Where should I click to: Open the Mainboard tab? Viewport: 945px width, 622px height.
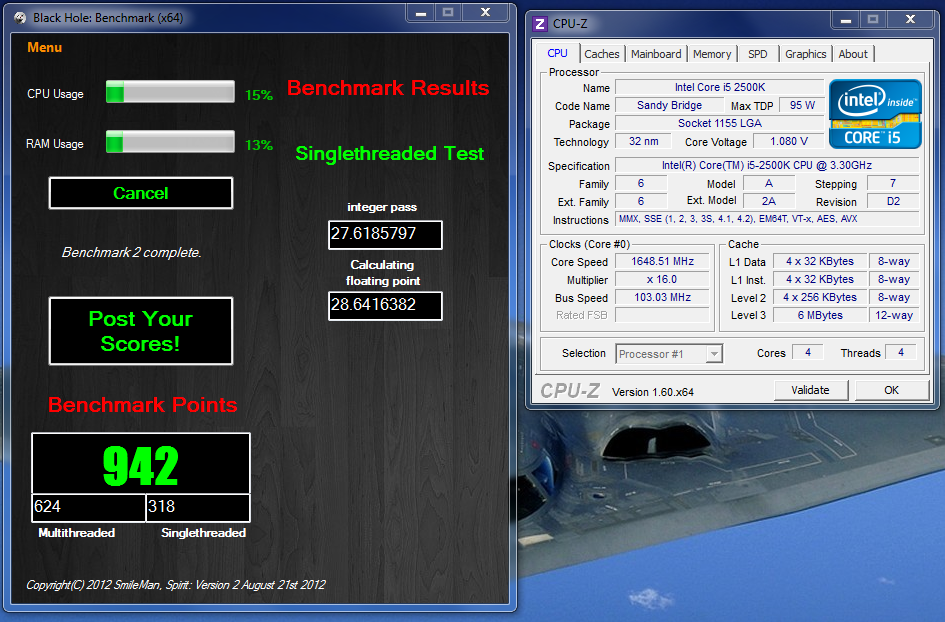pos(656,54)
